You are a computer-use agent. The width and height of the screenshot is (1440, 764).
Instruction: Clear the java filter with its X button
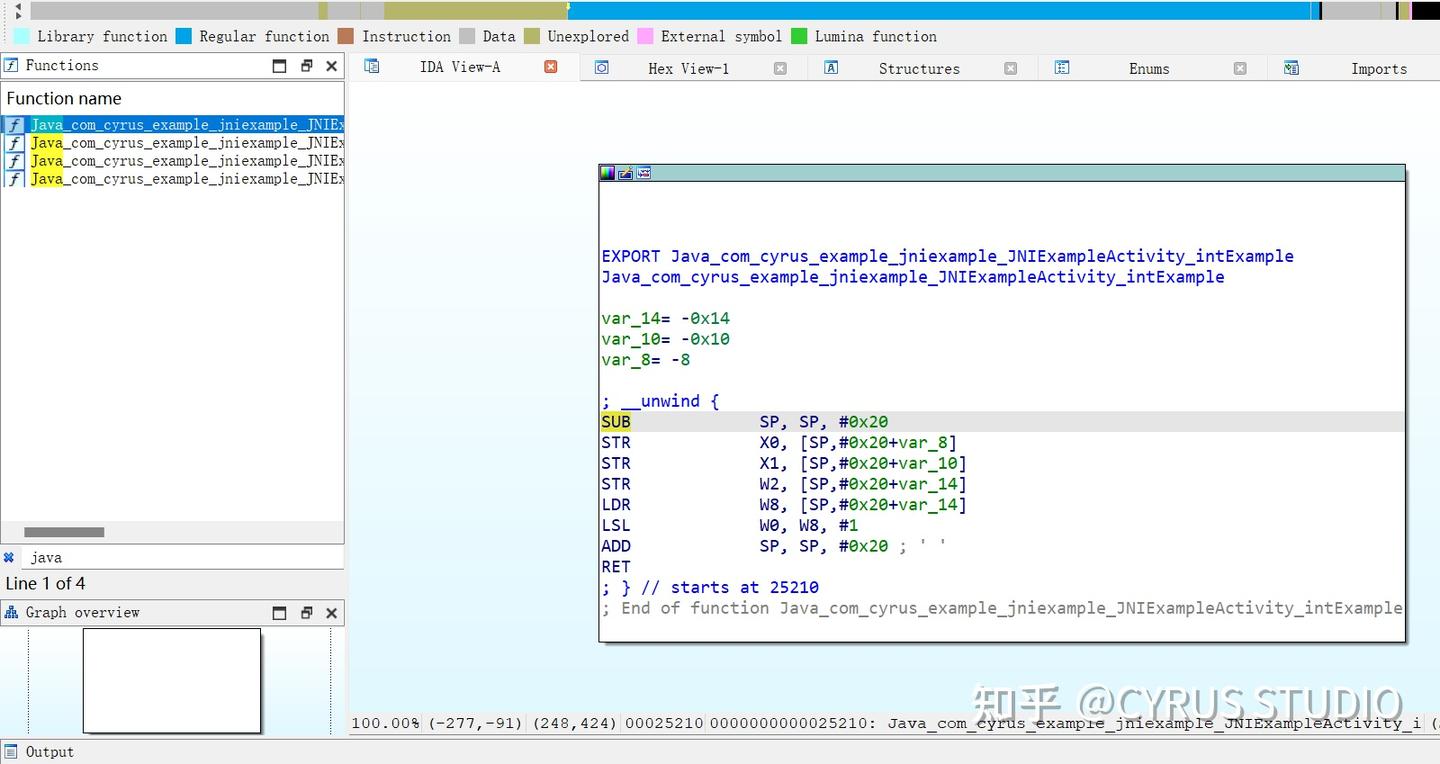(x=9, y=557)
